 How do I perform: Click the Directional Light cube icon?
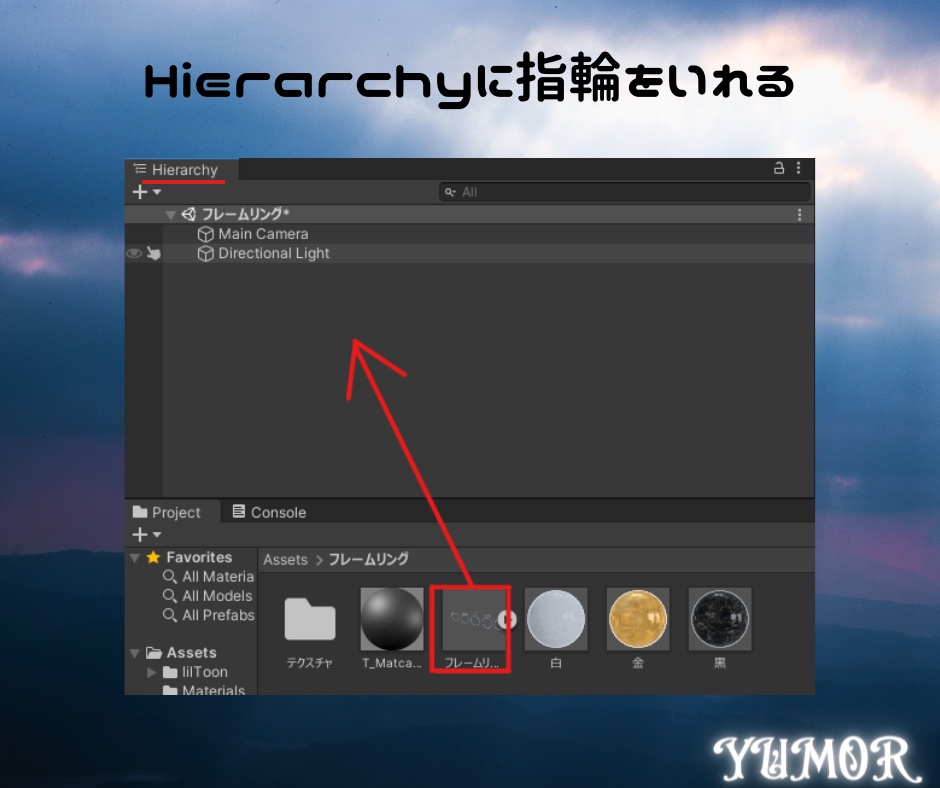coord(206,253)
